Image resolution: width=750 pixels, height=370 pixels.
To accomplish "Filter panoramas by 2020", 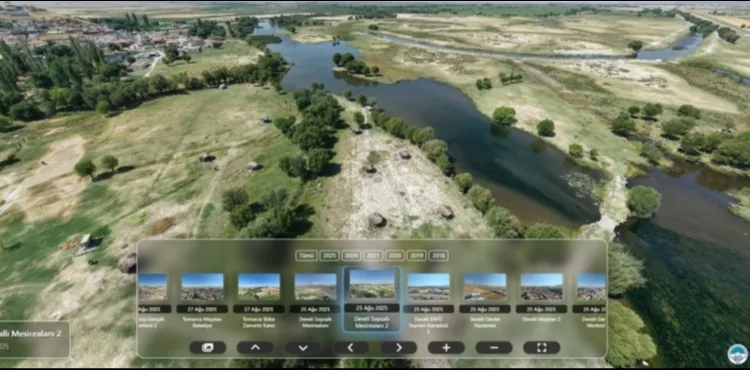I will click(395, 256).
